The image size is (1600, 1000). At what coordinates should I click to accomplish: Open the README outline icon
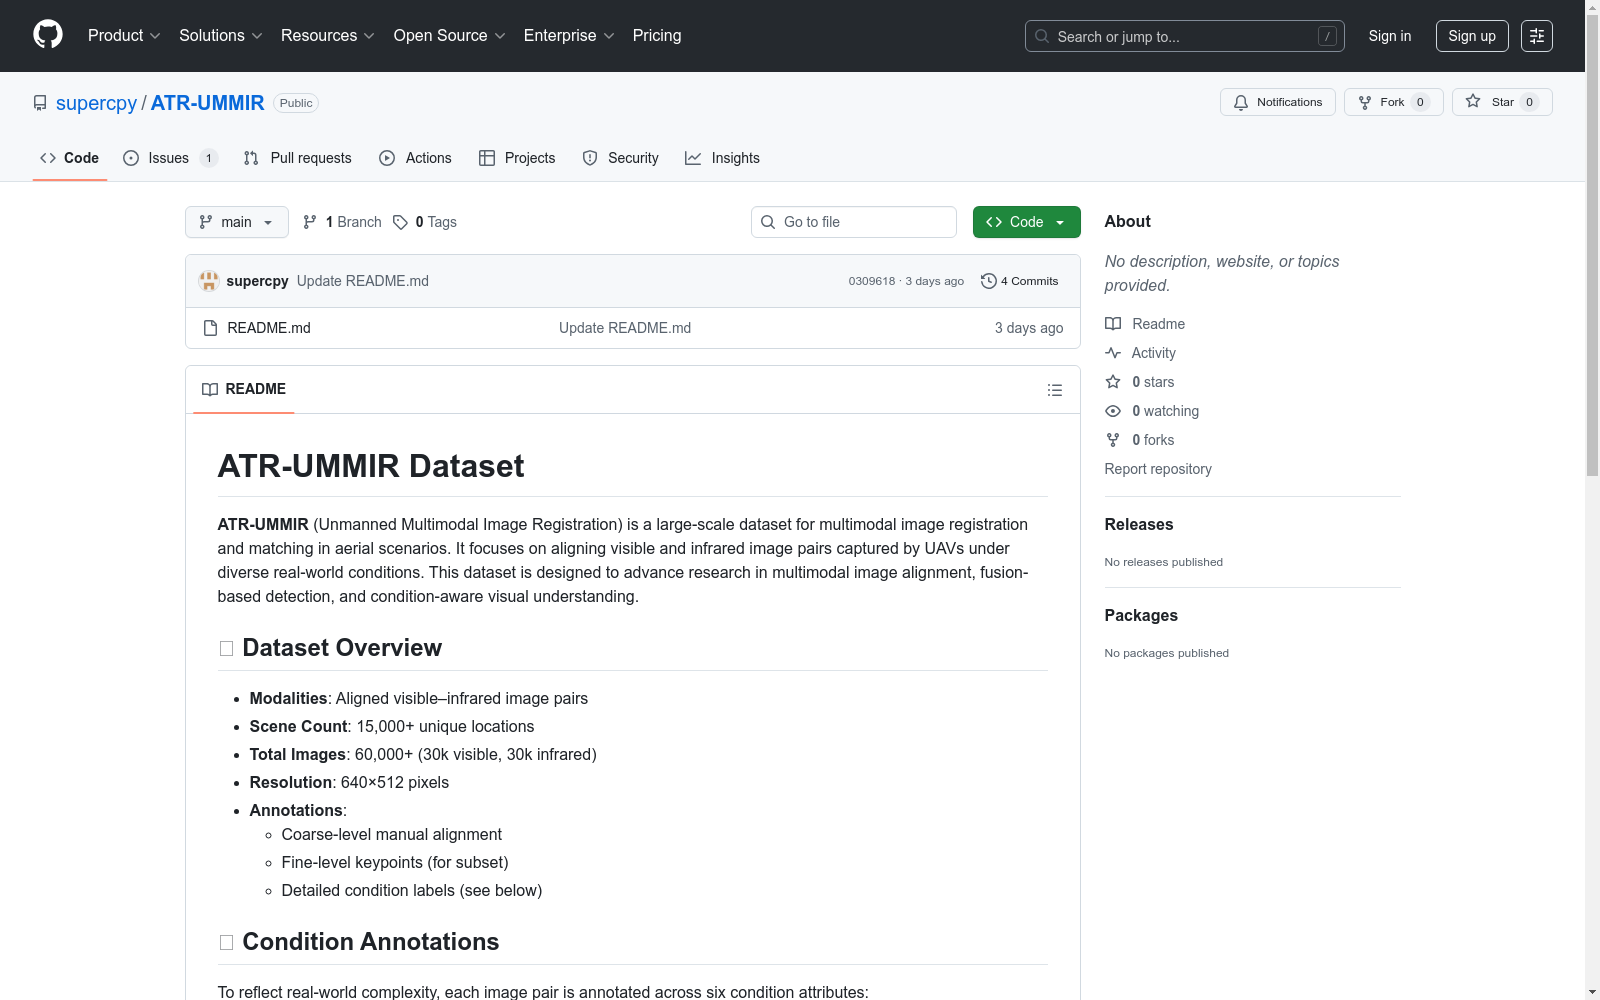[1054, 390]
